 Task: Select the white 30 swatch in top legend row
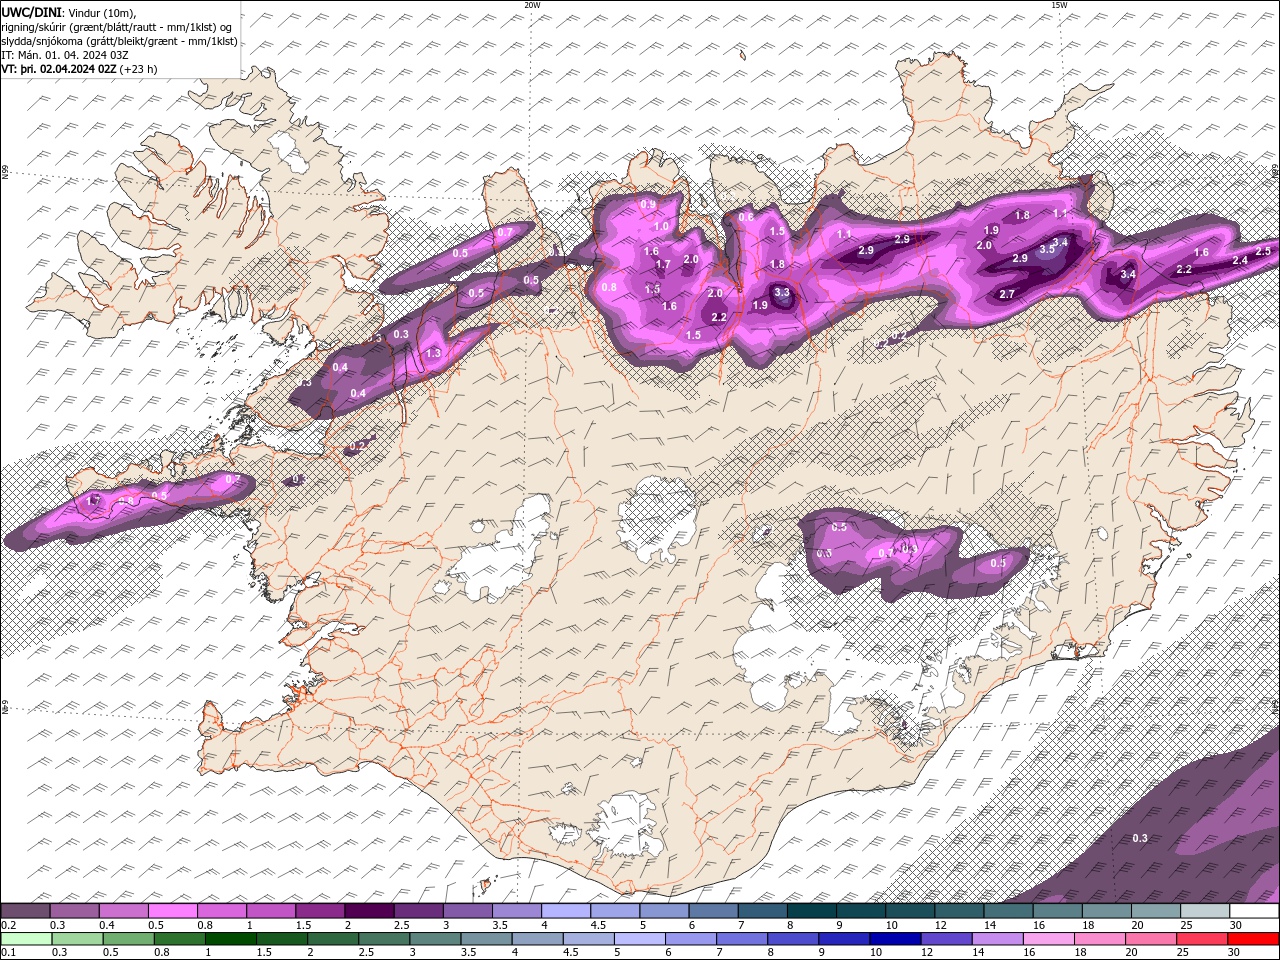1254,911
